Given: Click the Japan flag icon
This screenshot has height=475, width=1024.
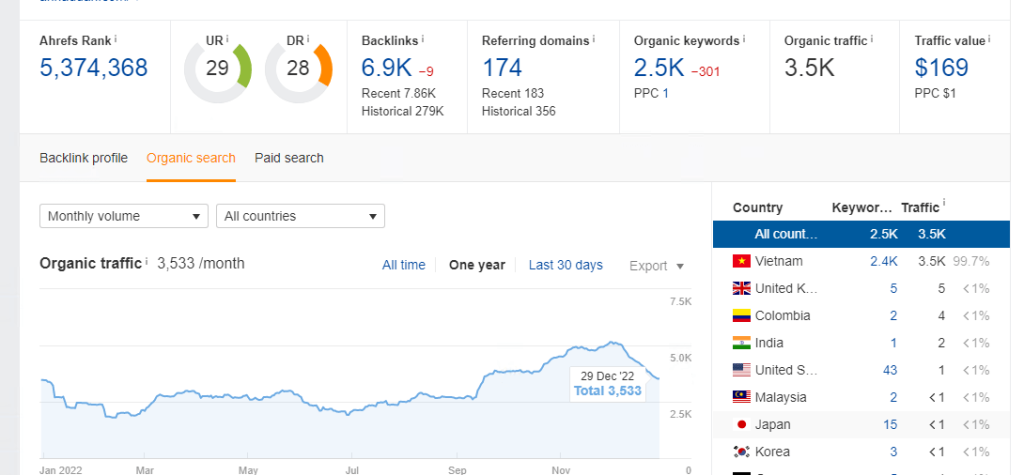Looking at the screenshot, I should click(x=741, y=425).
